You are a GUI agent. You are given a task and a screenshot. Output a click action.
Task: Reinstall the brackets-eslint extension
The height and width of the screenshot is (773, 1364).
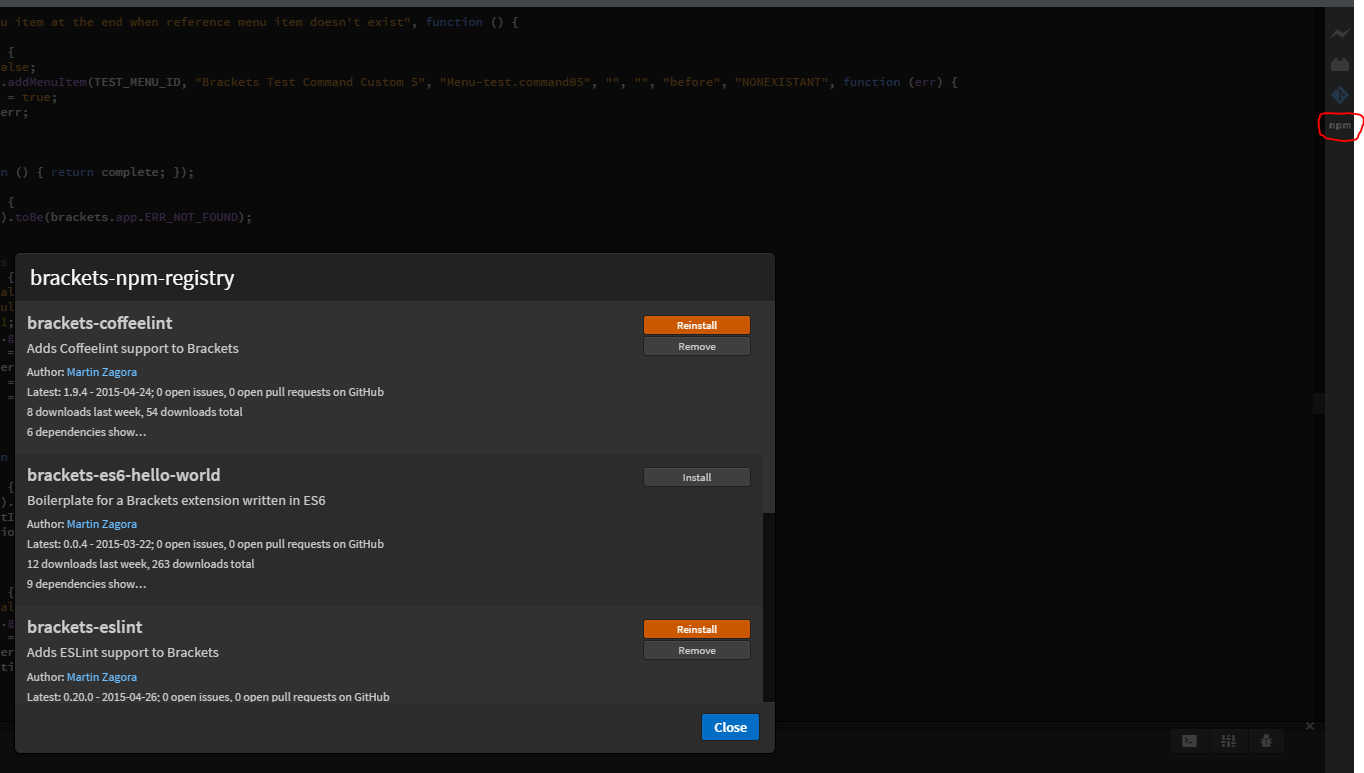[697, 629]
